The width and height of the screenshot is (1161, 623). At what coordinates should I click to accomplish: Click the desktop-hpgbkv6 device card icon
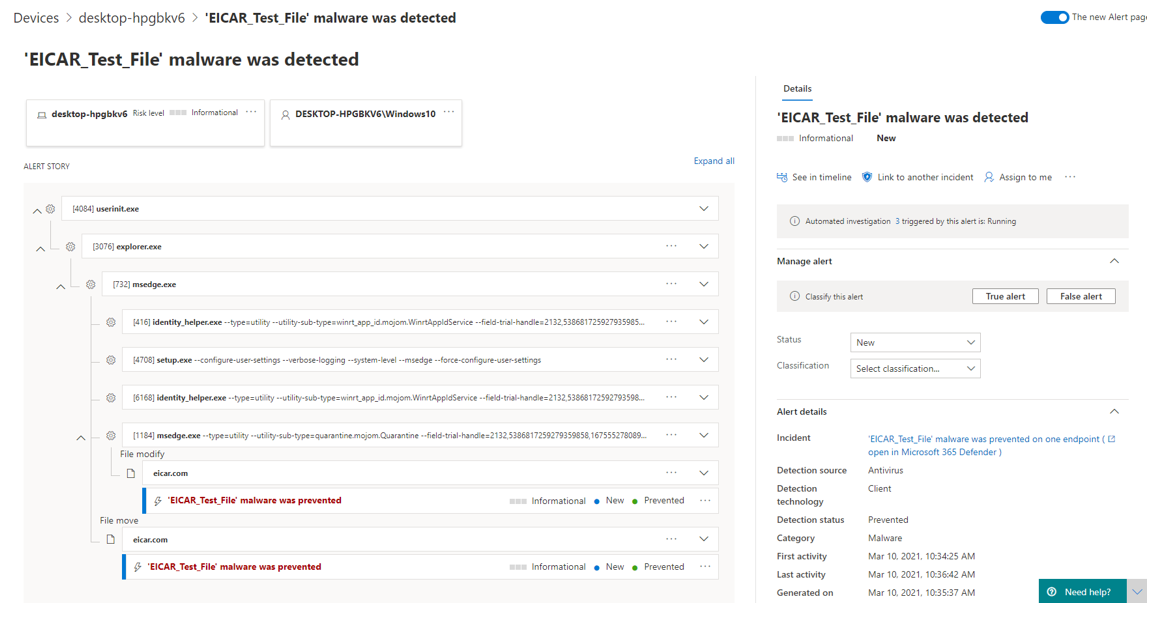[x=41, y=115]
